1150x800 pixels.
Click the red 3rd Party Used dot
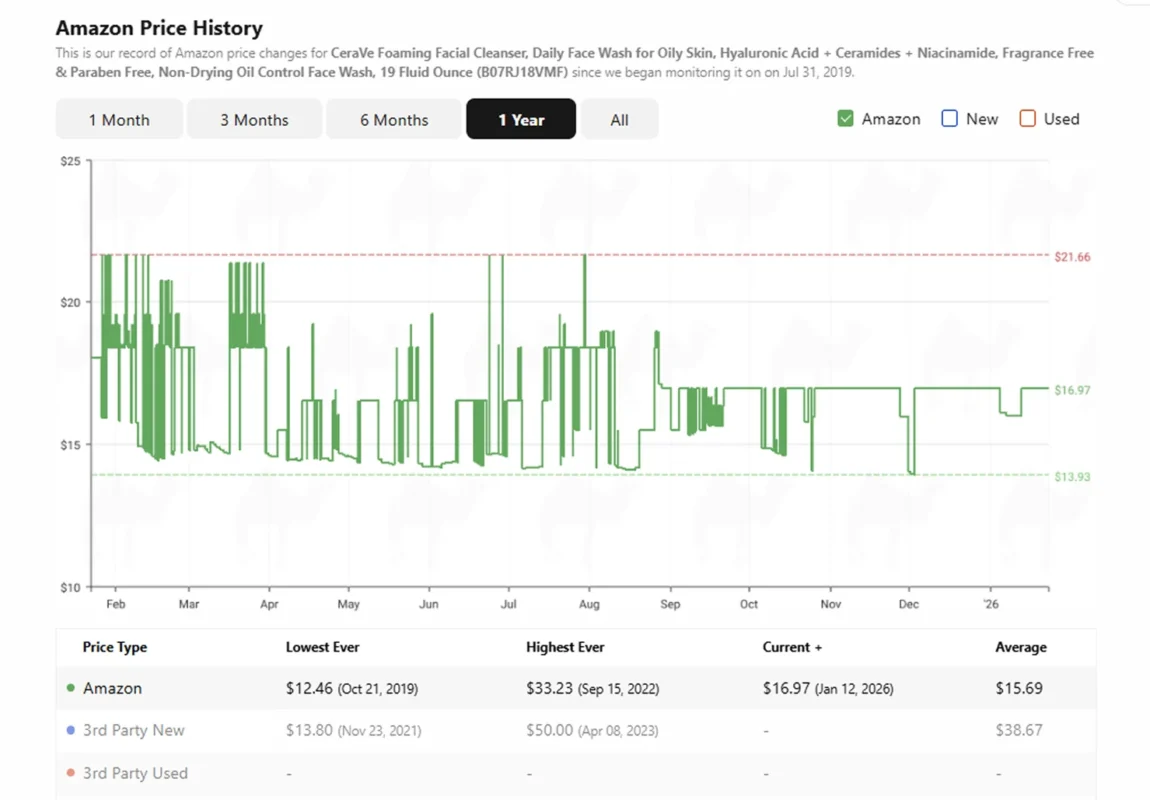coord(69,773)
